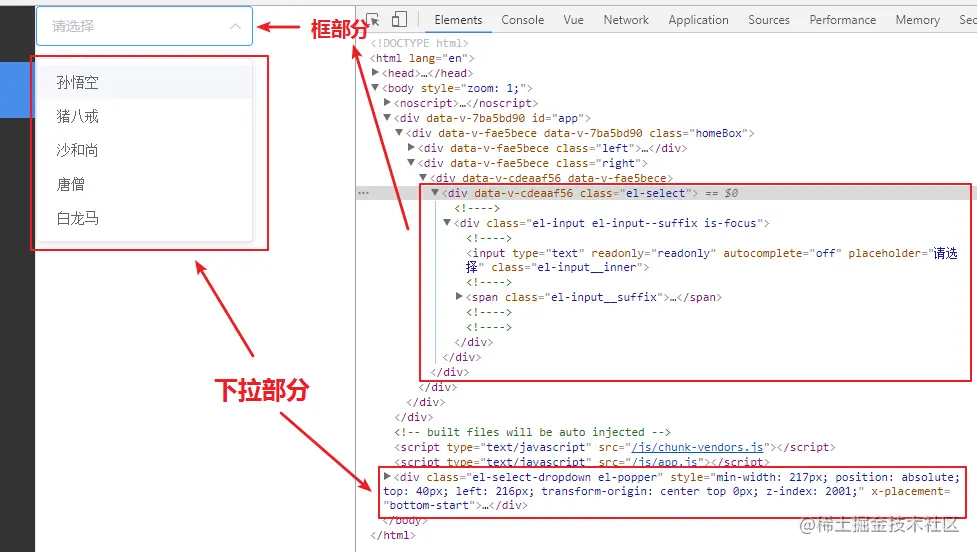The width and height of the screenshot is (977, 552).
Task: Toggle the device toolbar icon
Action: [x=399, y=19]
